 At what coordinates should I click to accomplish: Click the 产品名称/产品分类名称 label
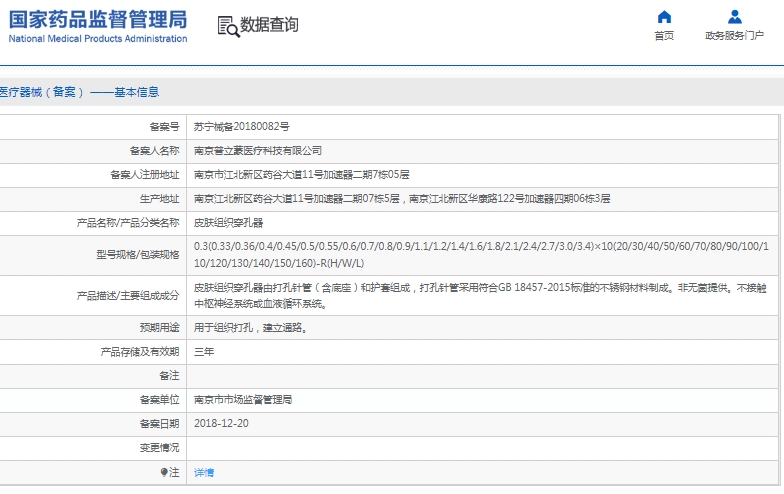pyautogui.click(x=128, y=222)
